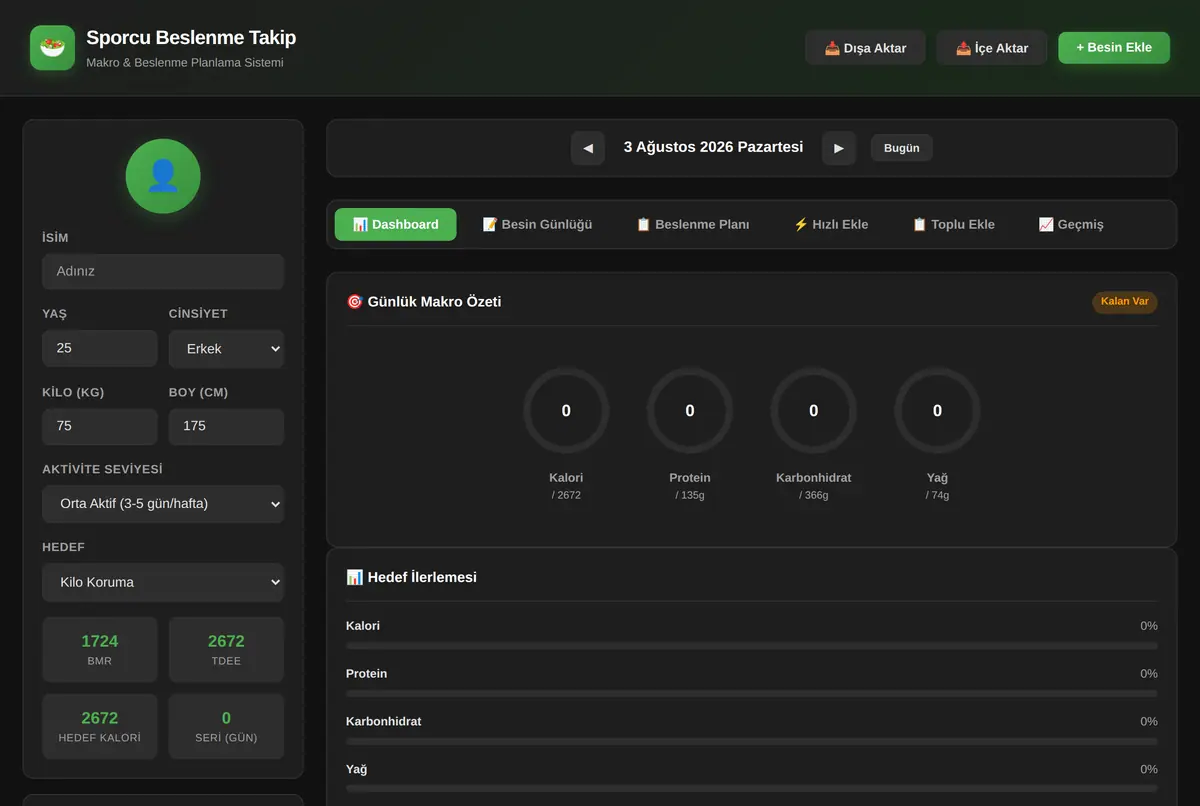
Task: Click the Yağ progress bar
Action: pos(752,790)
